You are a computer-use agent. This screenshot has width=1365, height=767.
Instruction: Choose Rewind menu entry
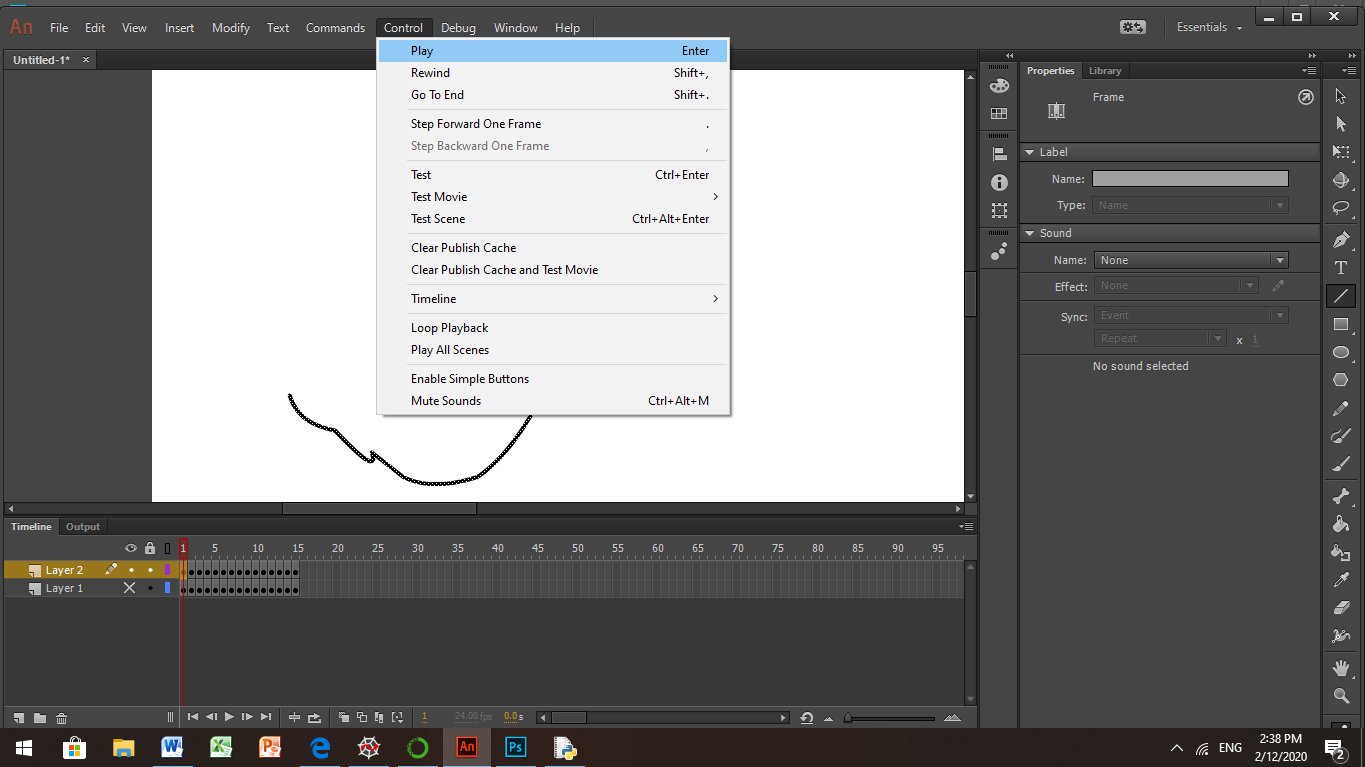pos(553,73)
